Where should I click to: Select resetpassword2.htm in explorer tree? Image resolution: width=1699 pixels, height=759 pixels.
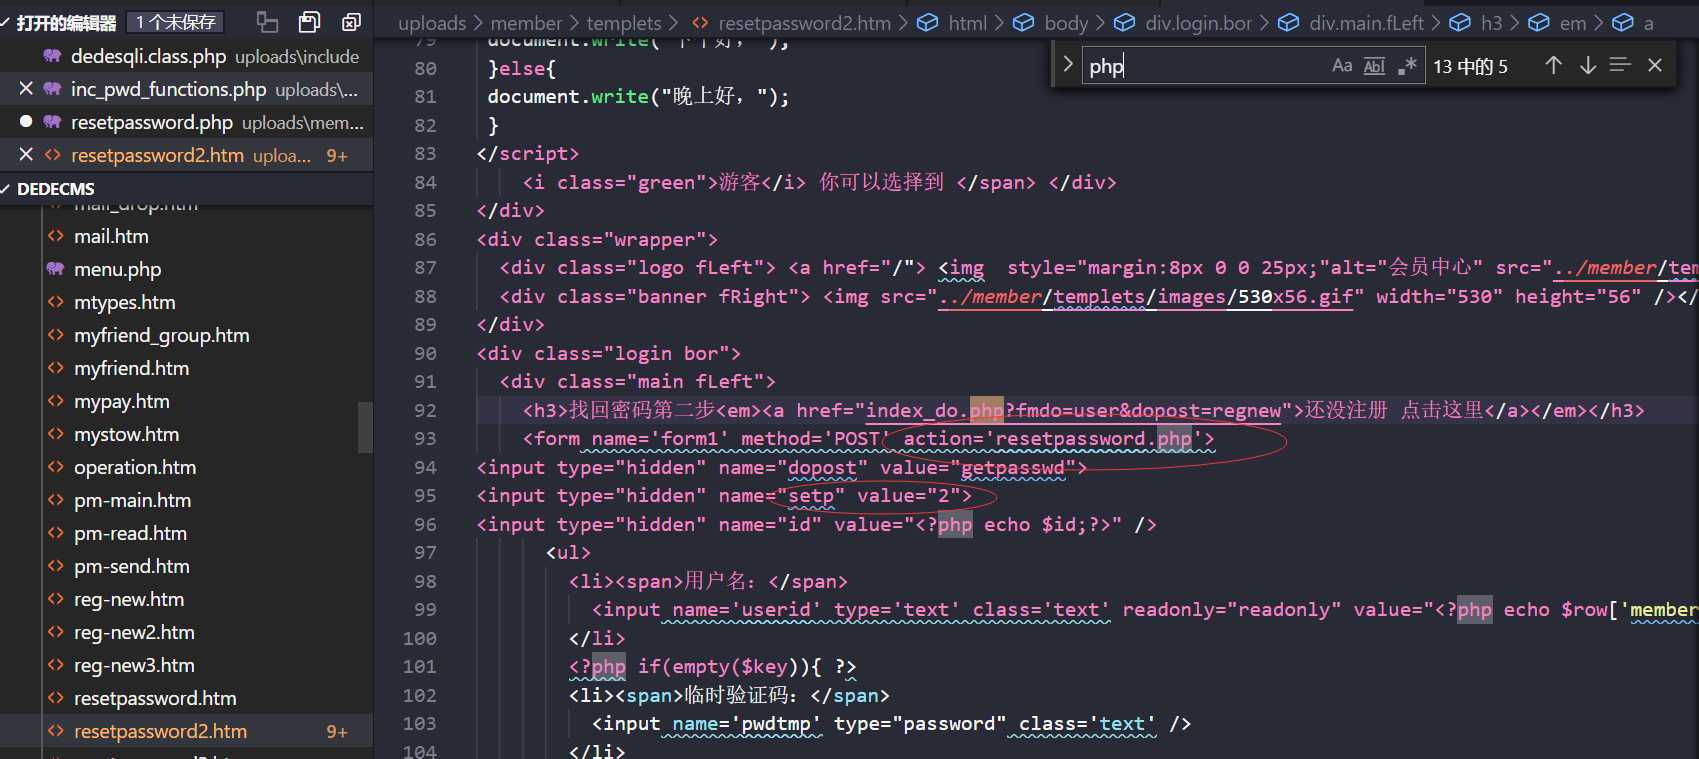tap(160, 731)
